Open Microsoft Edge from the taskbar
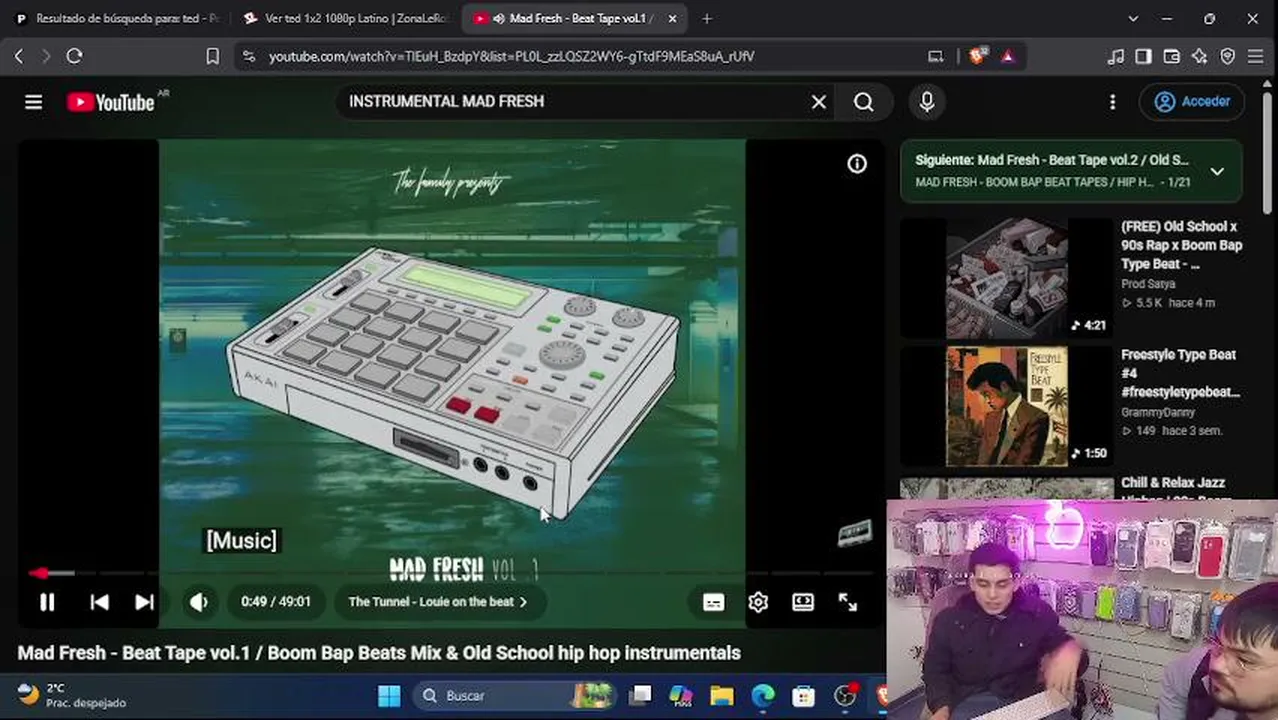1278x720 pixels. pos(763,695)
